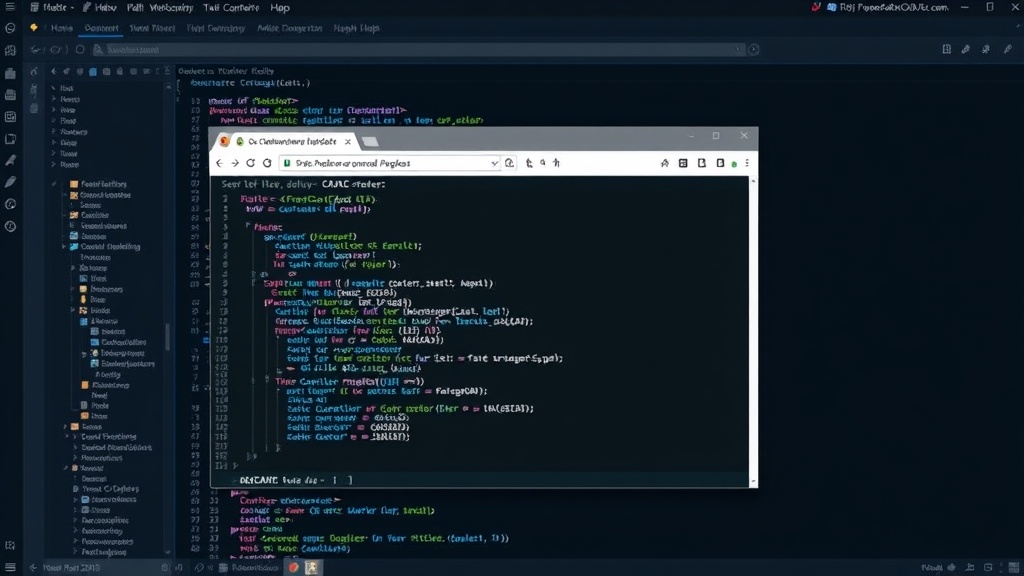Switch to the Home tab in IDE
The width and height of the screenshot is (1024, 576).
pyautogui.click(x=62, y=28)
